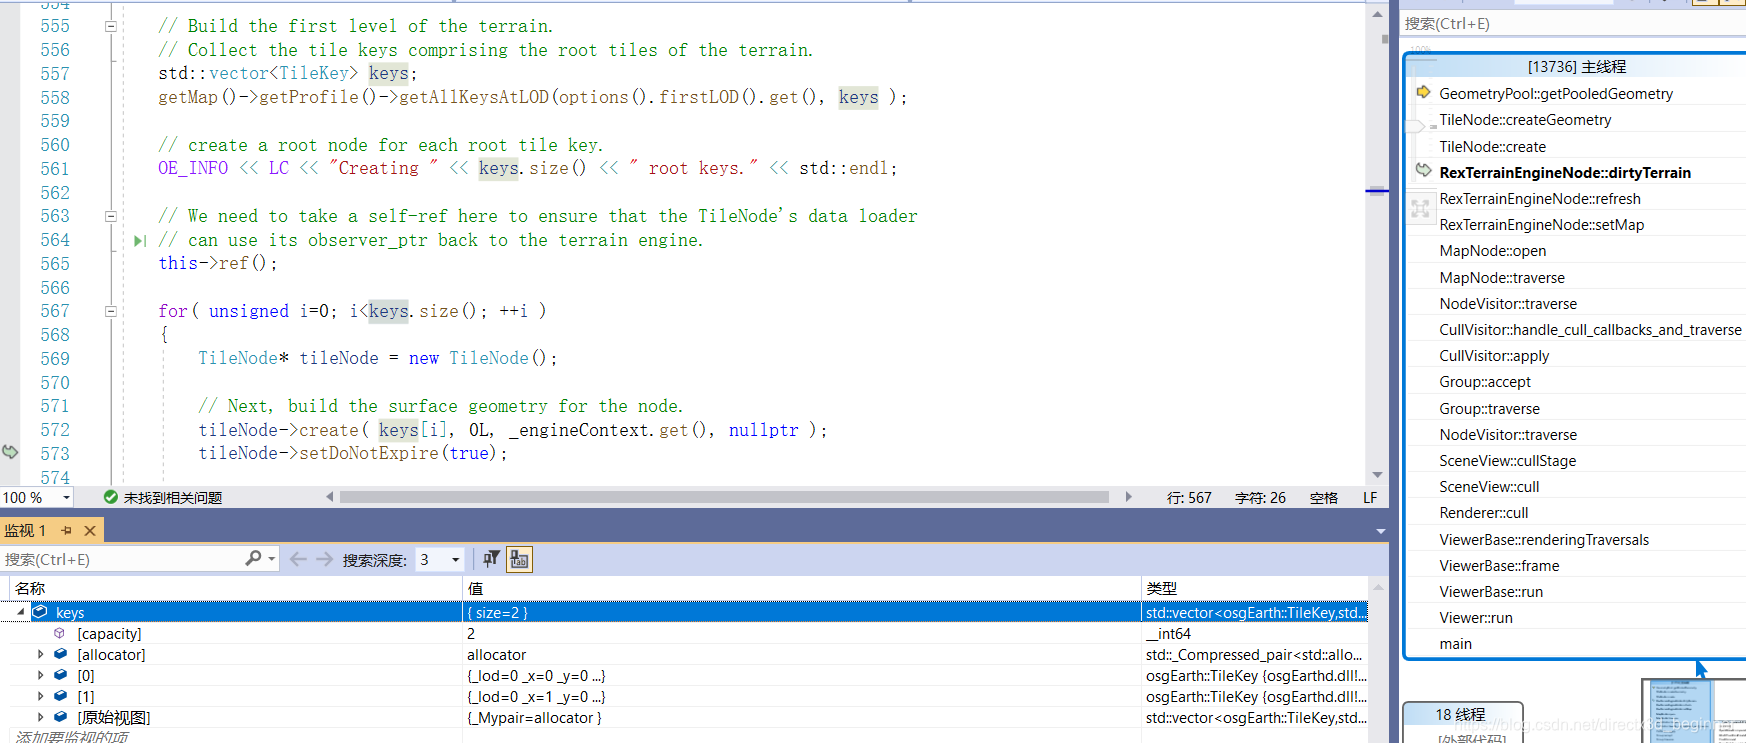Select the {_Mypair=allocator } value cell
This screenshot has width=1746, height=743.
[802, 717]
